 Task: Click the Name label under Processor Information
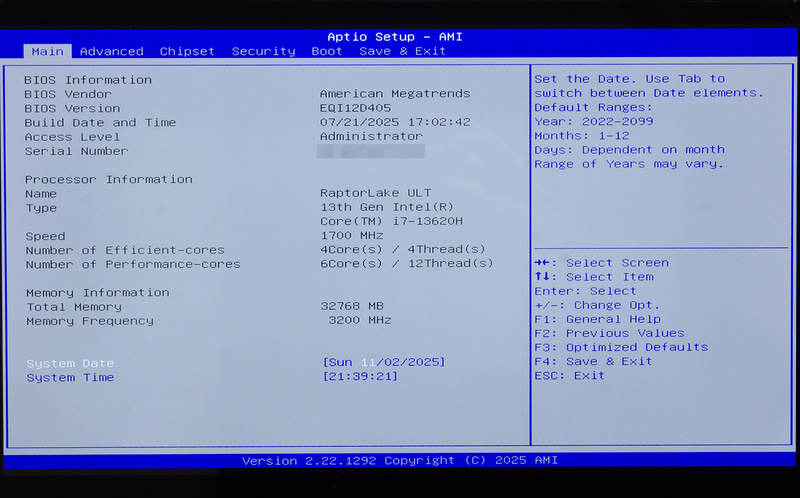pyautogui.click(x=41, y=194)
